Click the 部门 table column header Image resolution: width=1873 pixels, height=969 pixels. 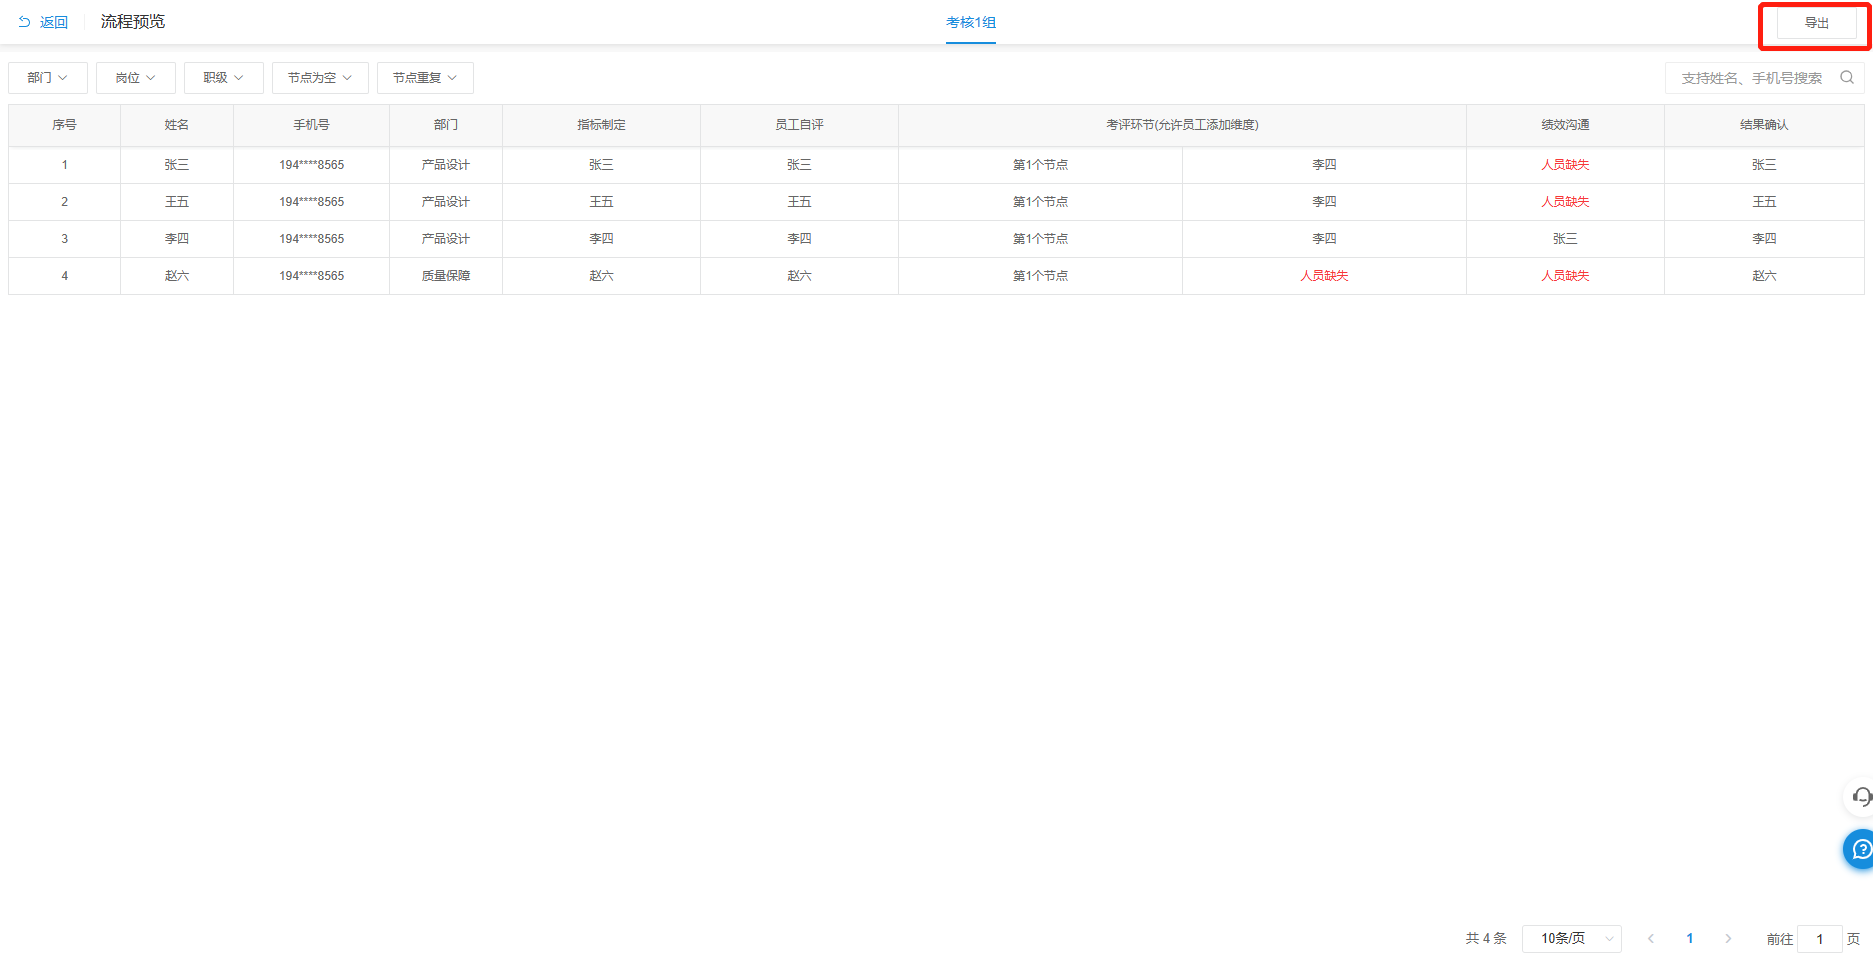[x=446, y=125]
